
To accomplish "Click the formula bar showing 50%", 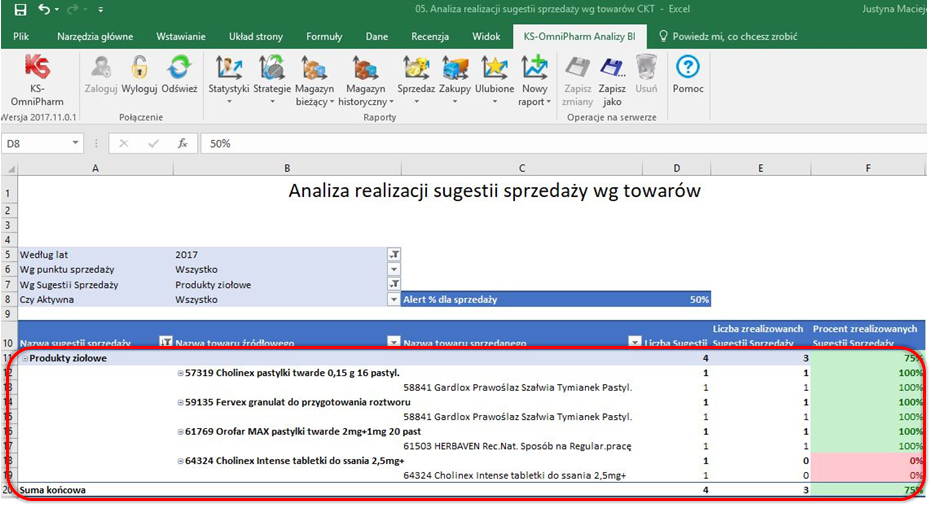I will (562, 143).
